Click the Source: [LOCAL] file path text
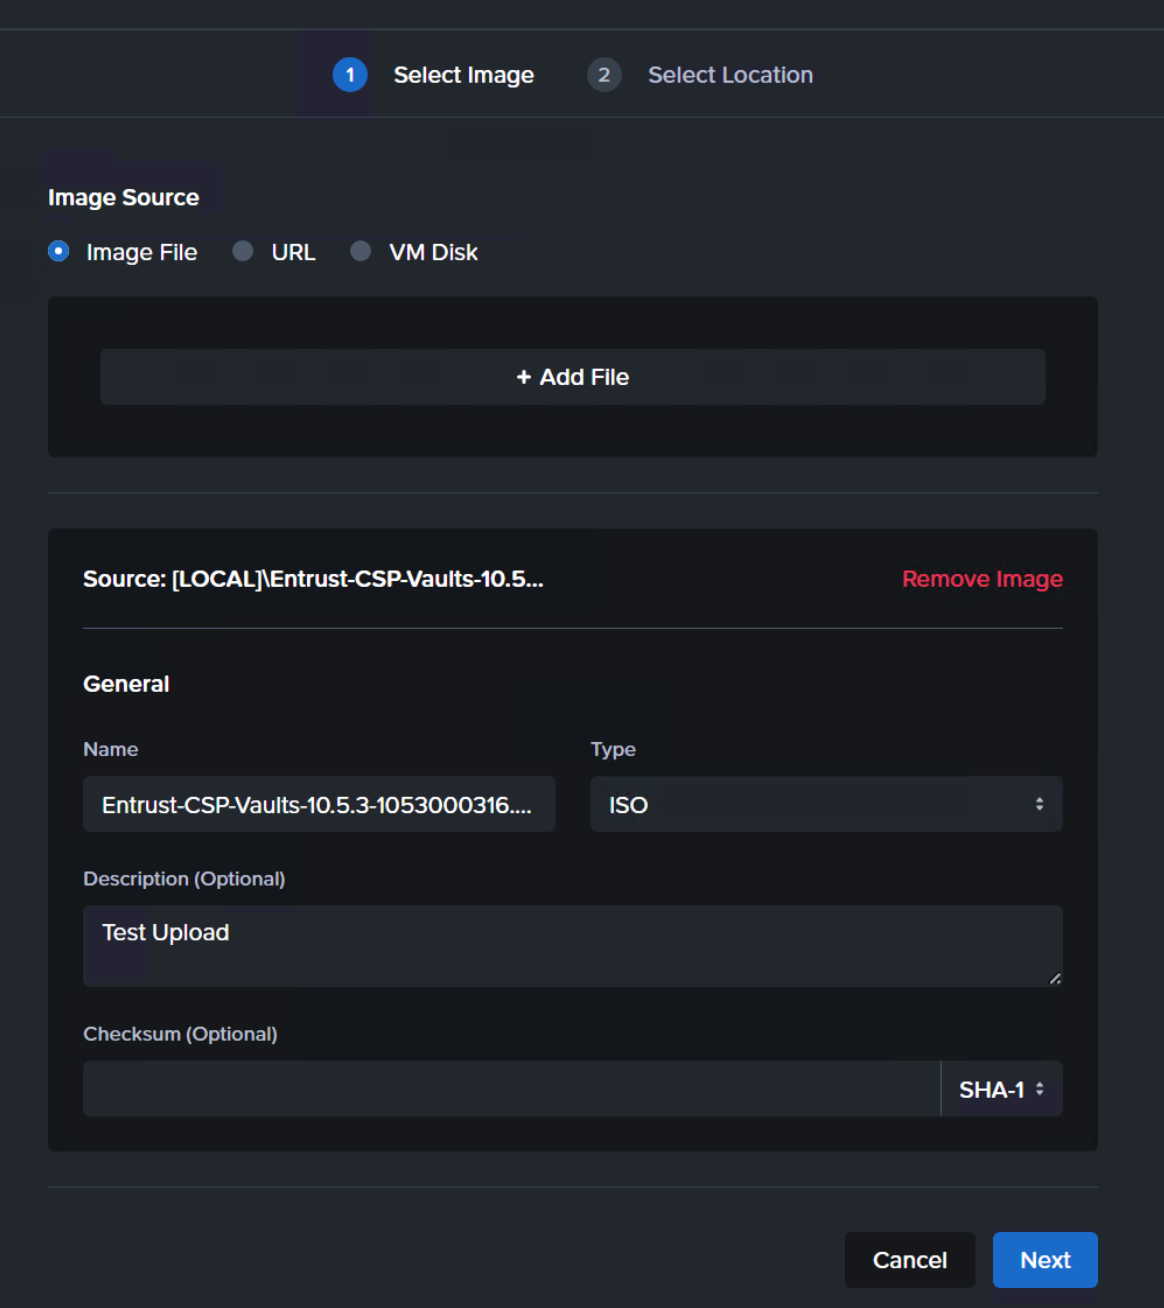Image resolution: width=1164 pixels, height=1308 pixels. point(313,579)
